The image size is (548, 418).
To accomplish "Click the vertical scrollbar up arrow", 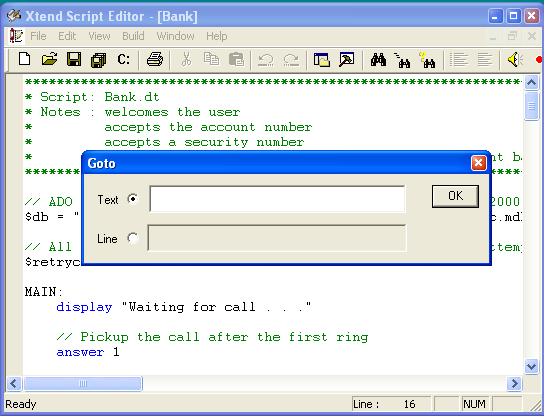I will [x=532, y=83].
